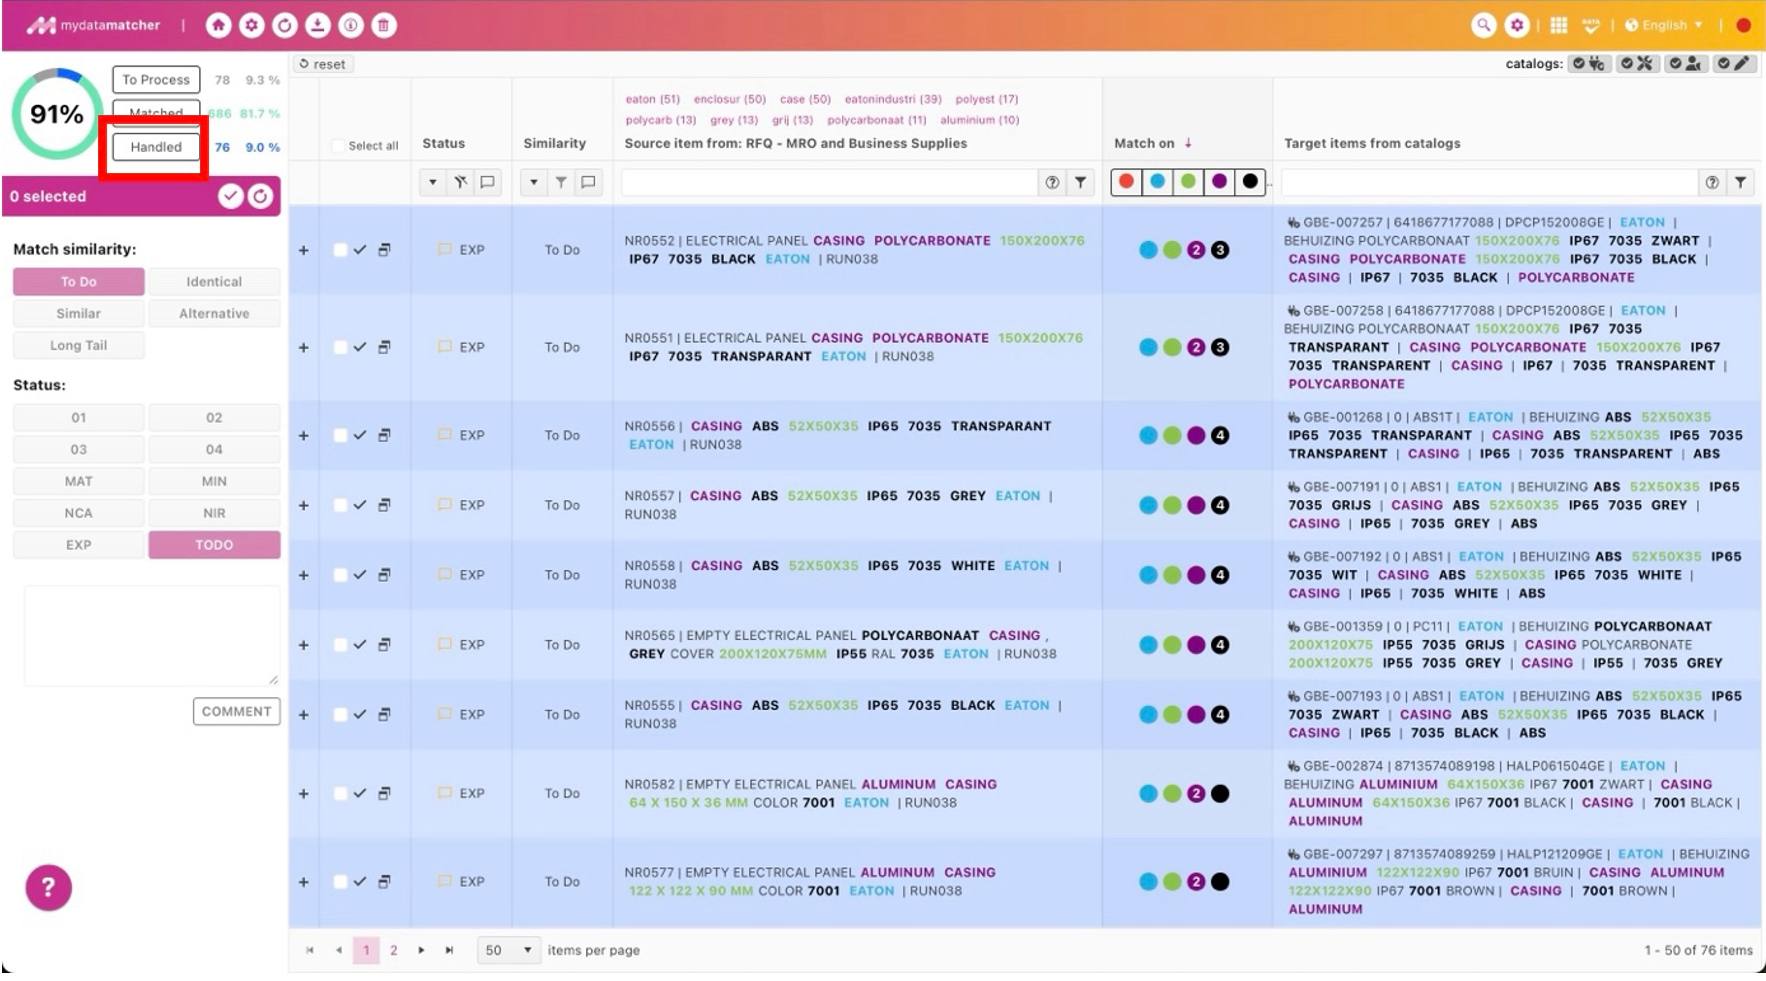The image size is (1766, 981).
Task: Click the Source item search input field
Action: (x=828, y=182)
